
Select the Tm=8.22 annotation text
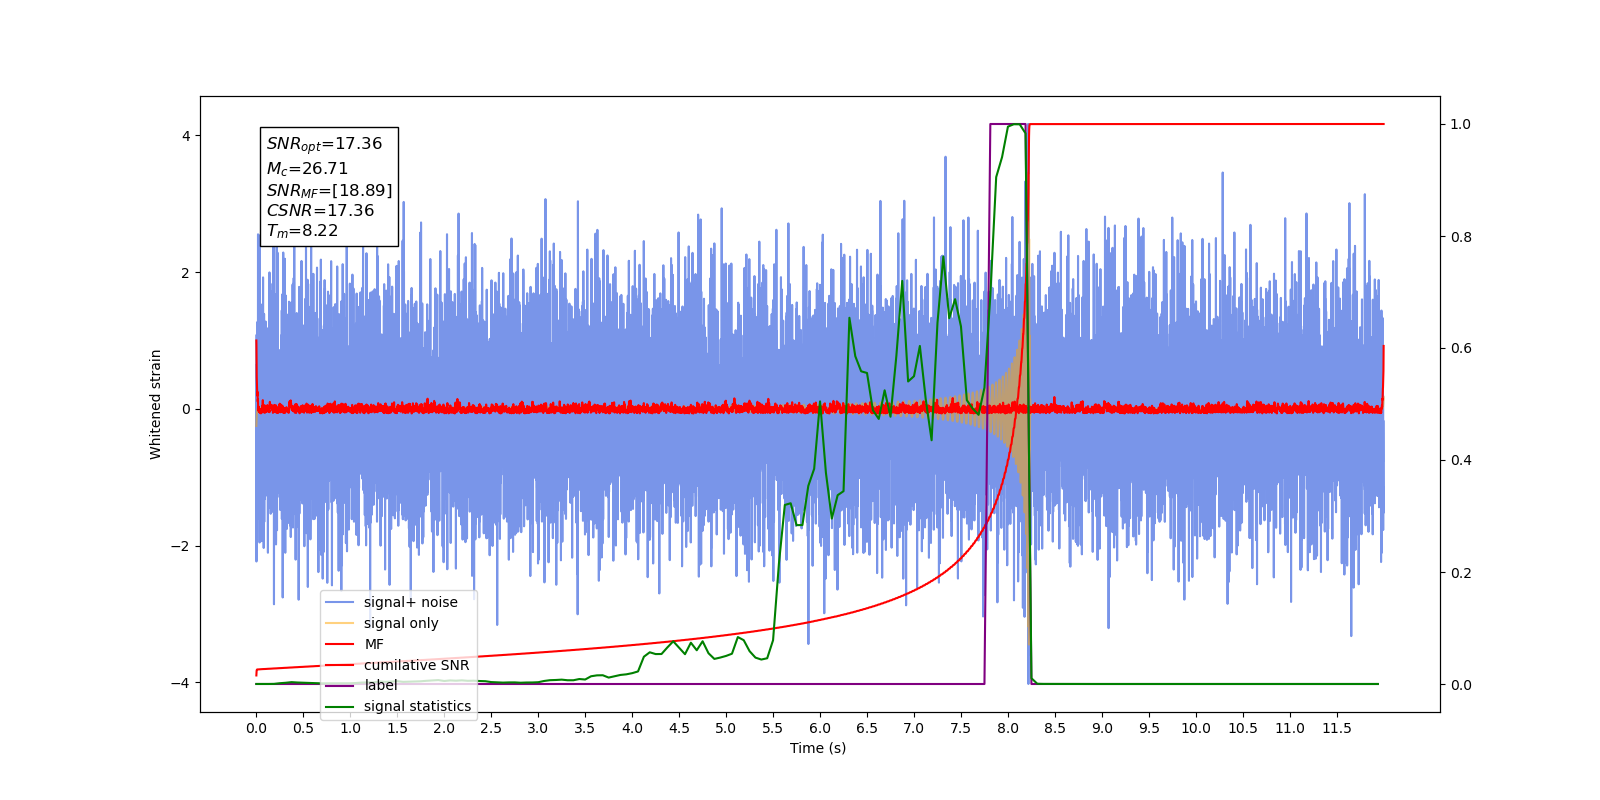coord(302,231)
